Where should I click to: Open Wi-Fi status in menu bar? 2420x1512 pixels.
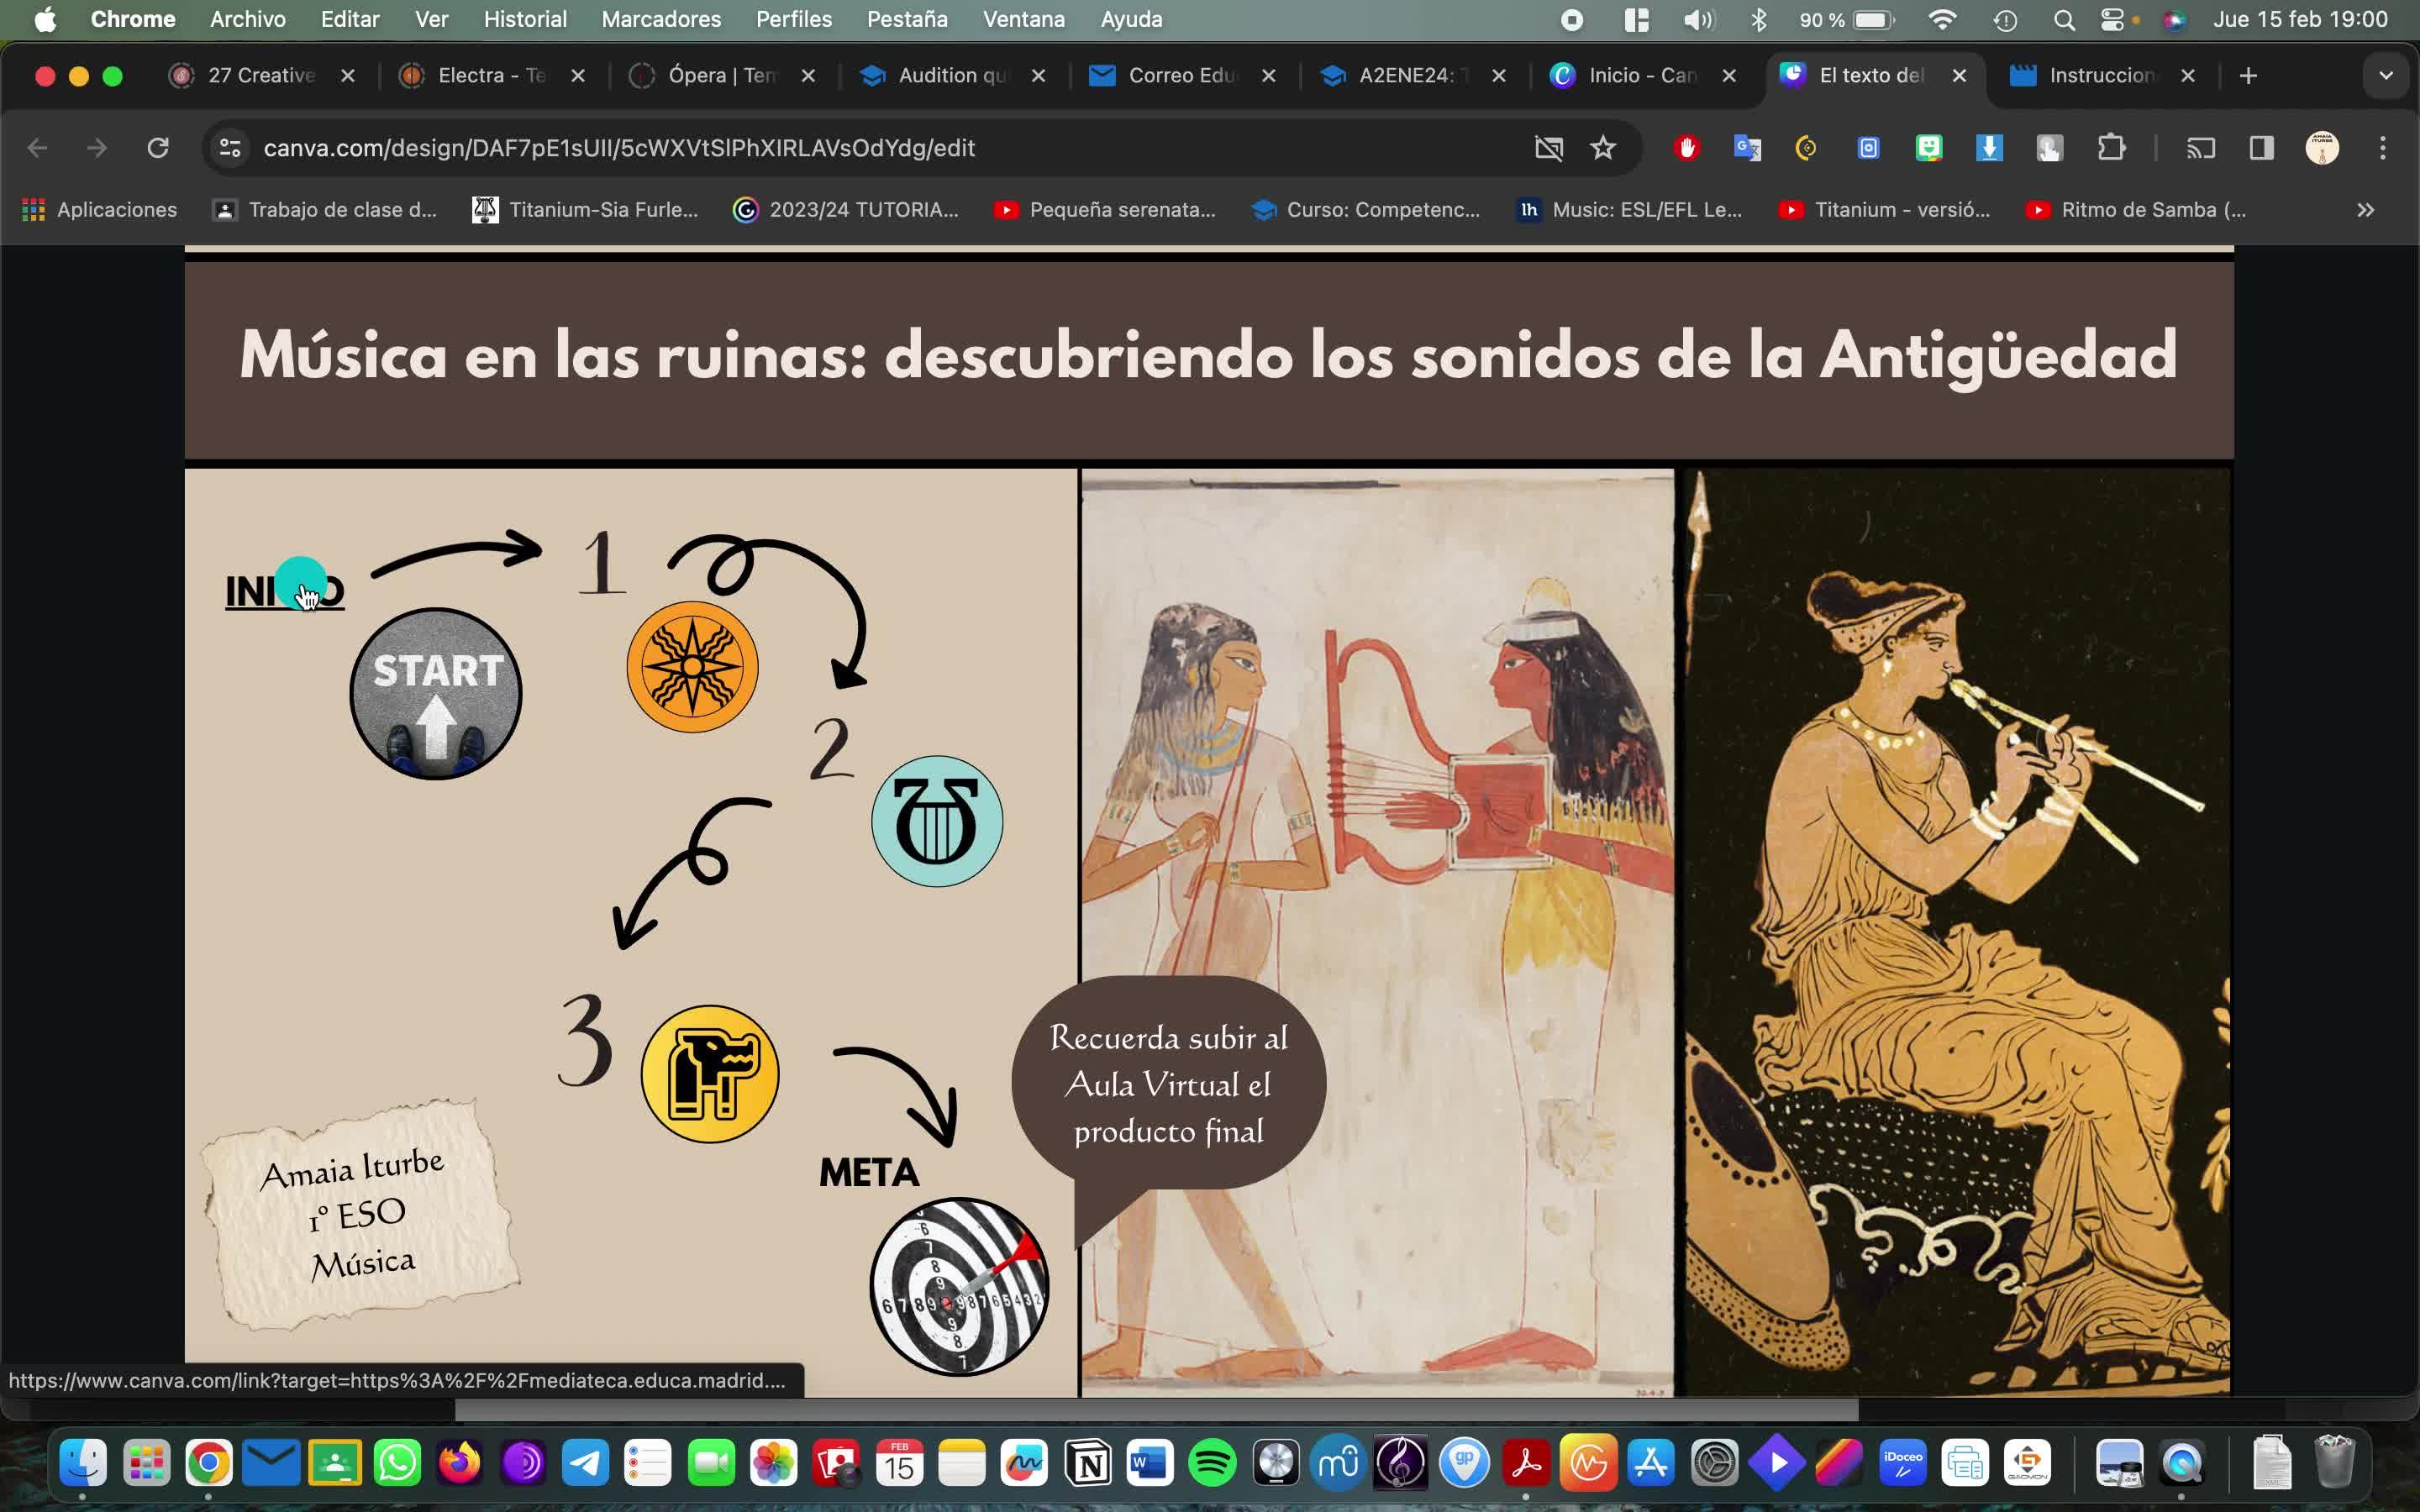click(1942, 19)
